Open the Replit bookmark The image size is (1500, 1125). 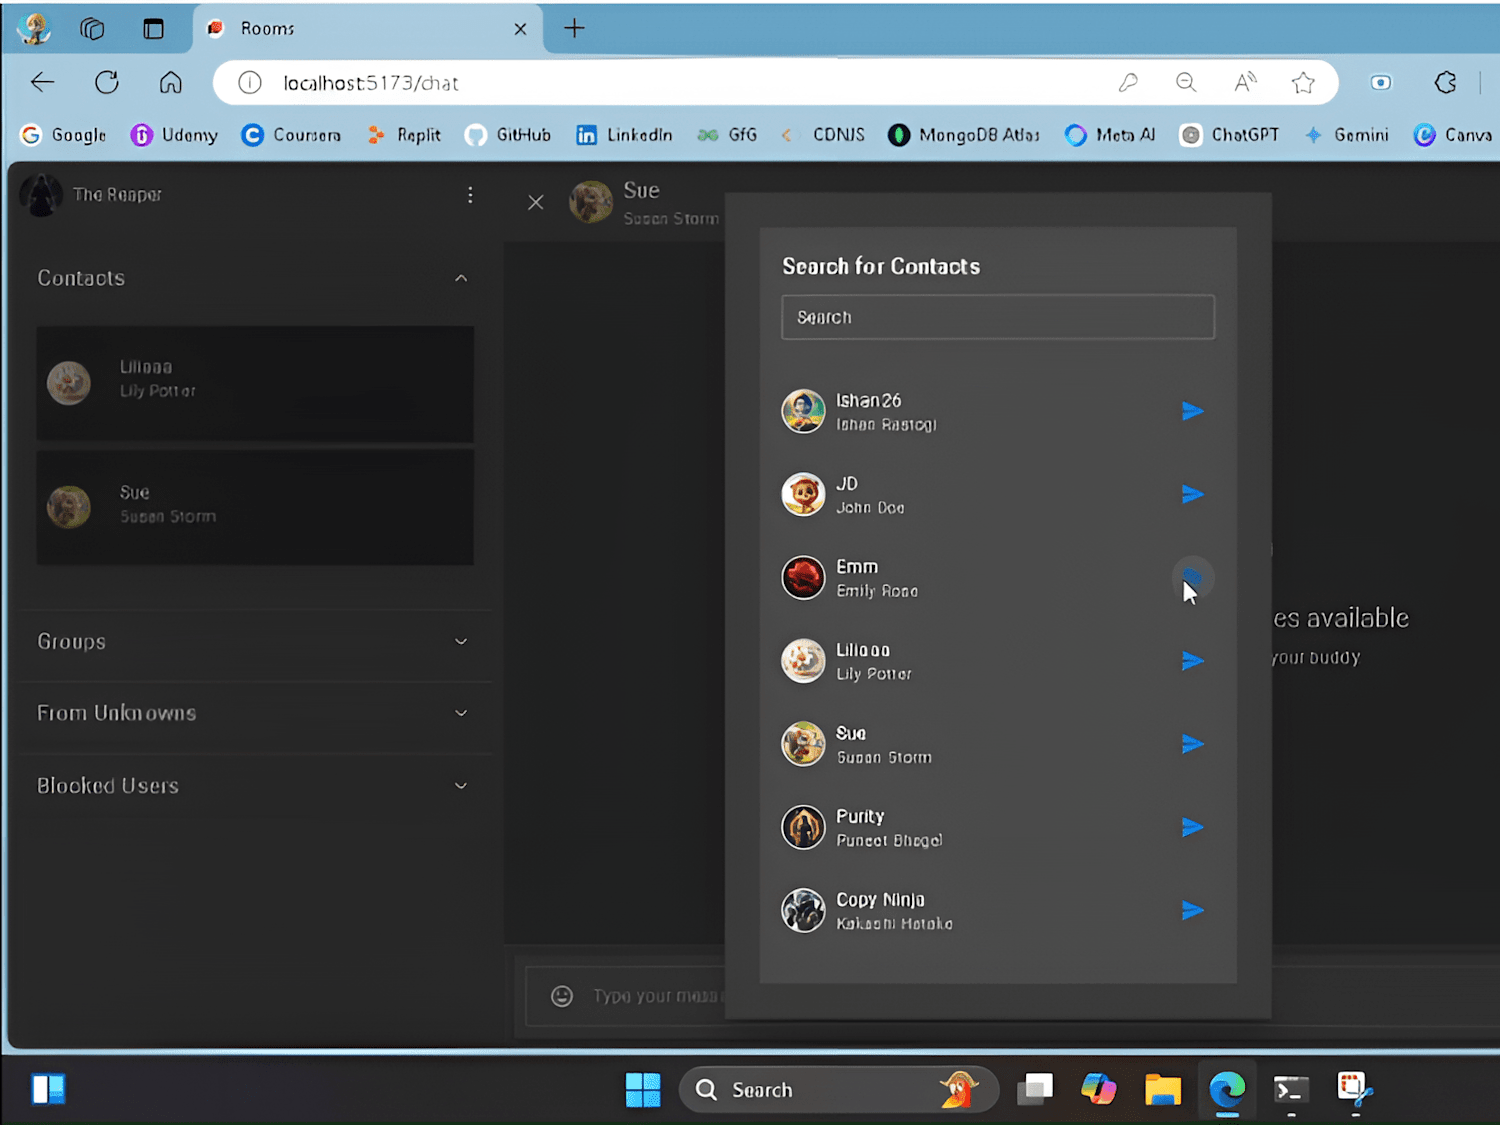pos(403,135)
